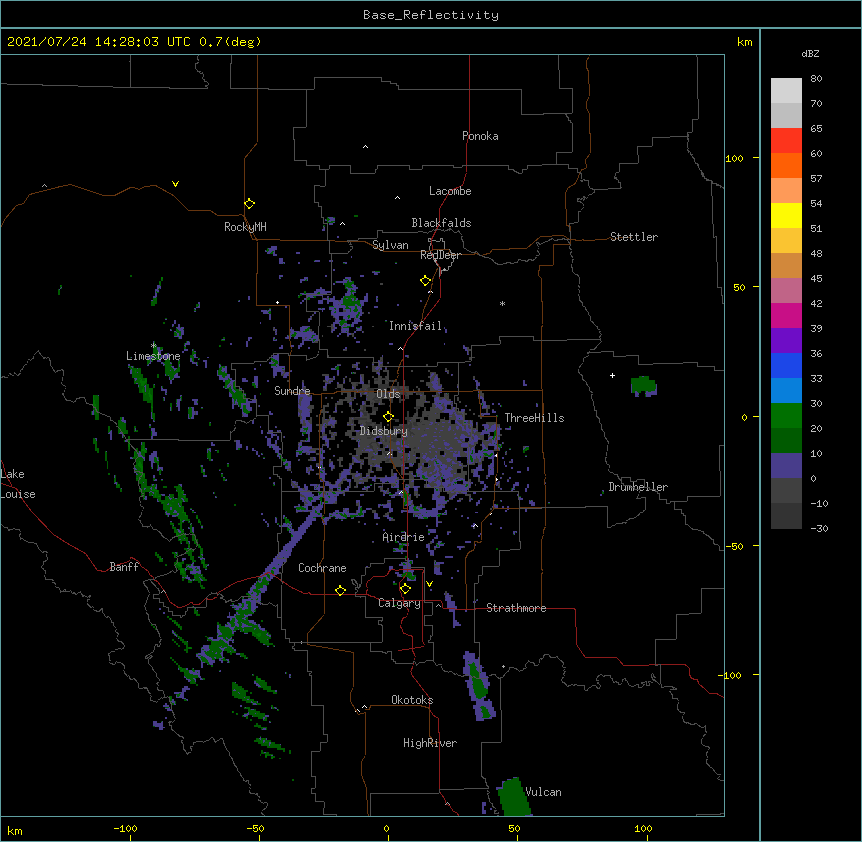
Task: Click the white asterisk marker east of Innisfail
Action: 502,303
